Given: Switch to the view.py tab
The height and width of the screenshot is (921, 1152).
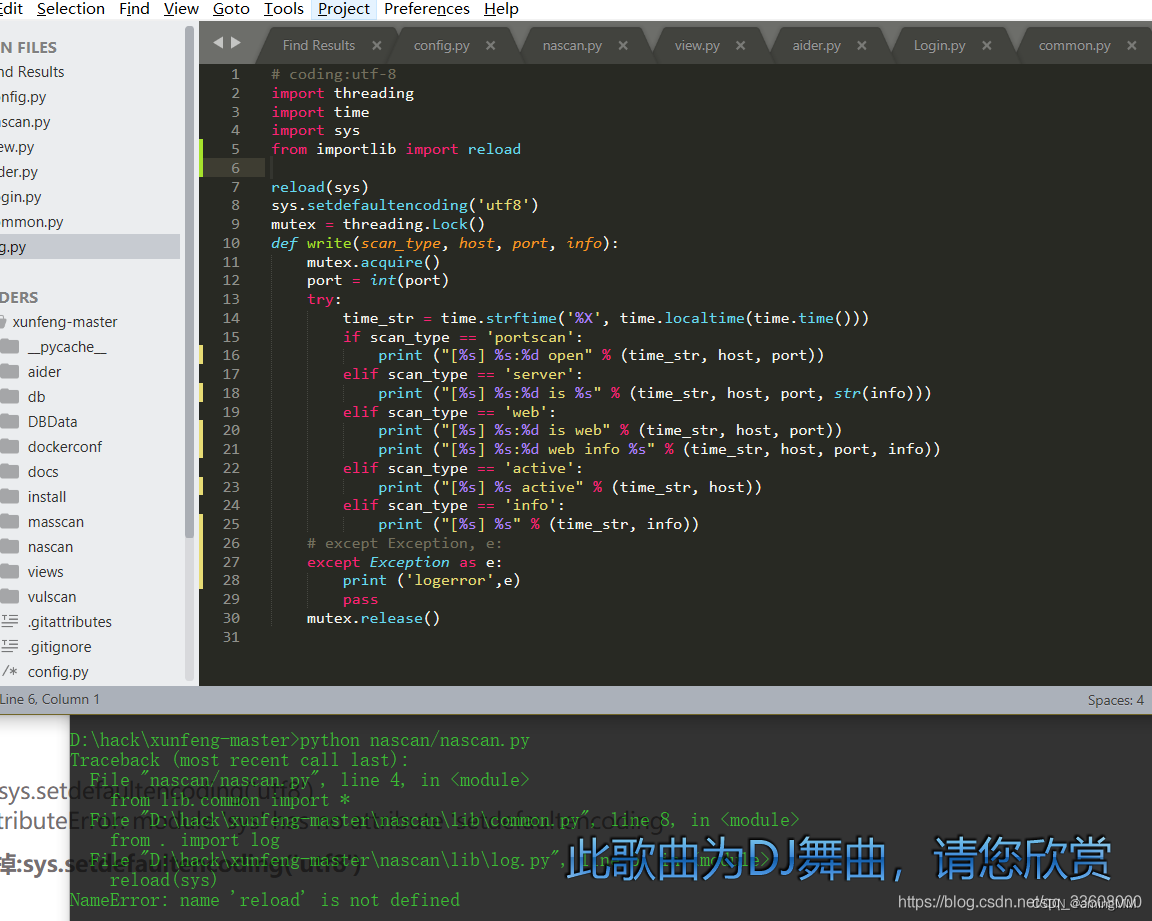Looking at the screenshot, I should 697,46.
